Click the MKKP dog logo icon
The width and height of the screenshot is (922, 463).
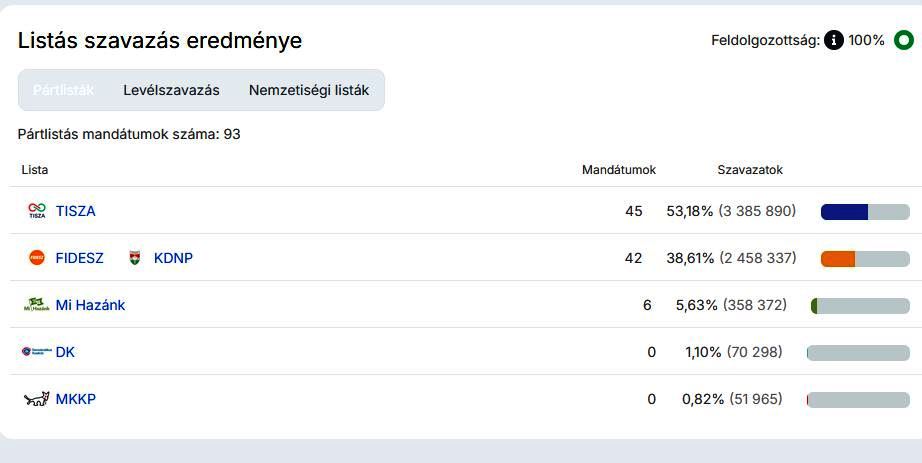coord(36,399)
